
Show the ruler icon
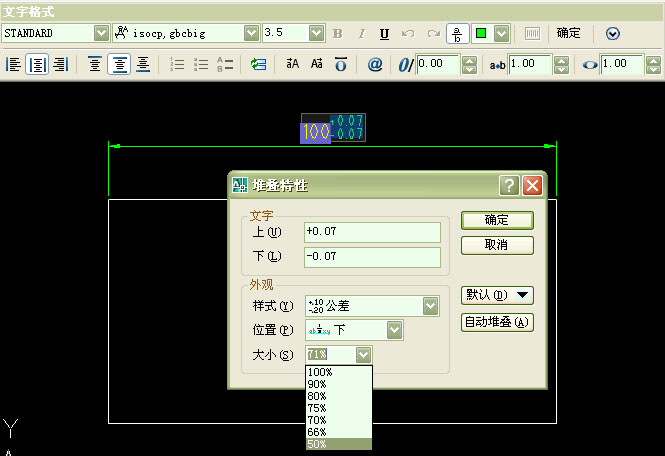[532, 34]
